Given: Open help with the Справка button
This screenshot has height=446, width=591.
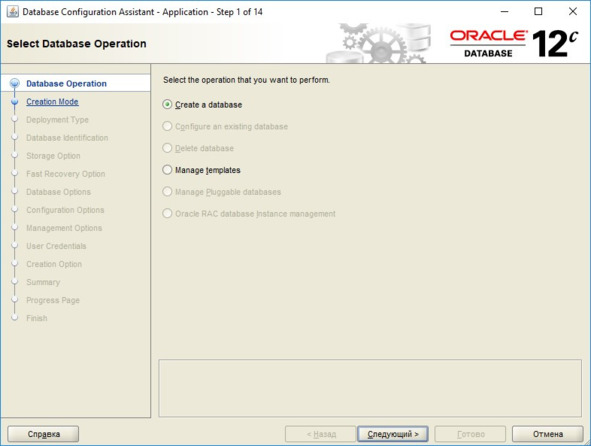Looking at the screenshot, I should click(x=43, y=434).
